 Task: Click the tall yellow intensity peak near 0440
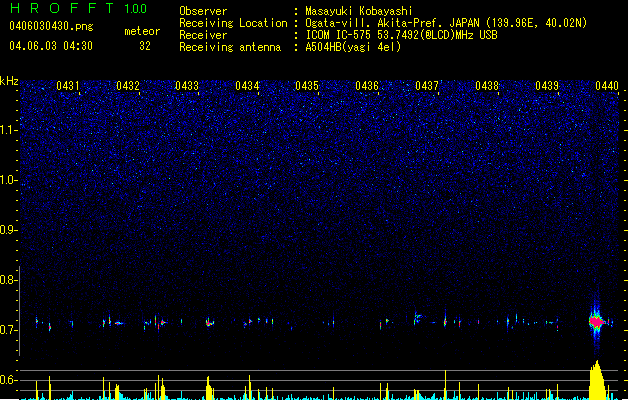click(597, 380)
